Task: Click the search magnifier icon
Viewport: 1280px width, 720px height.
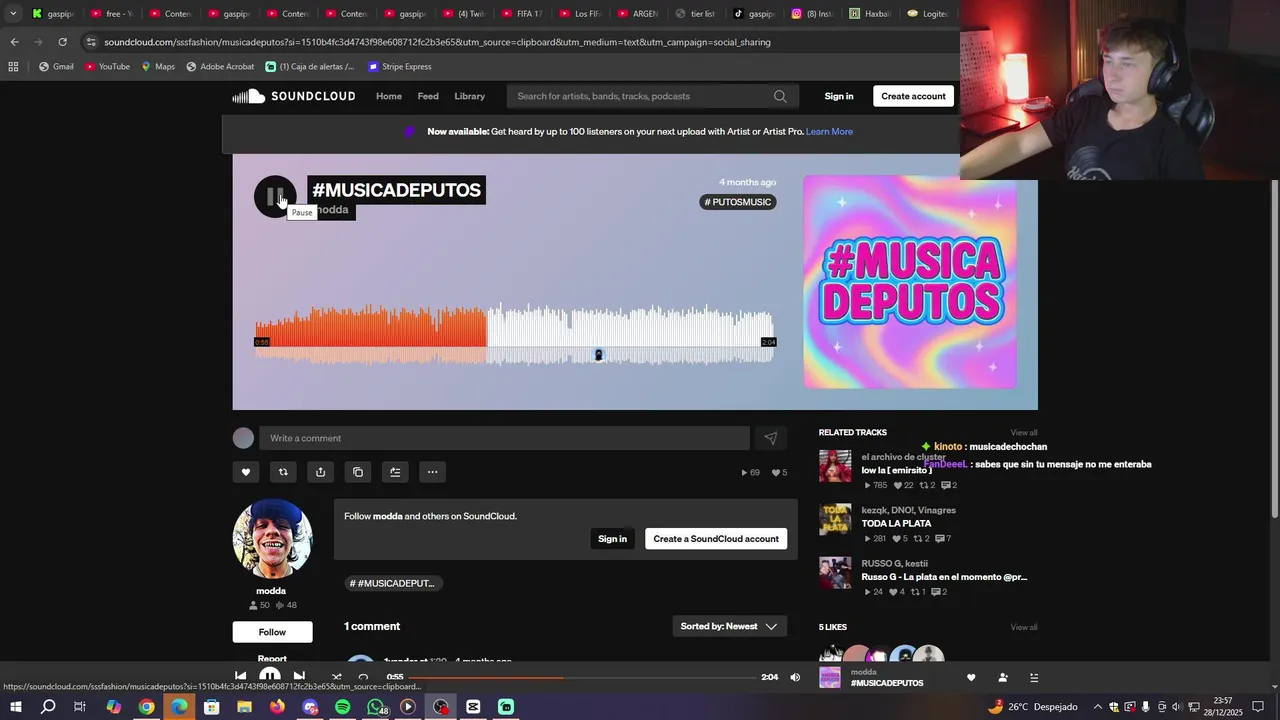Action: coord(780,96)
